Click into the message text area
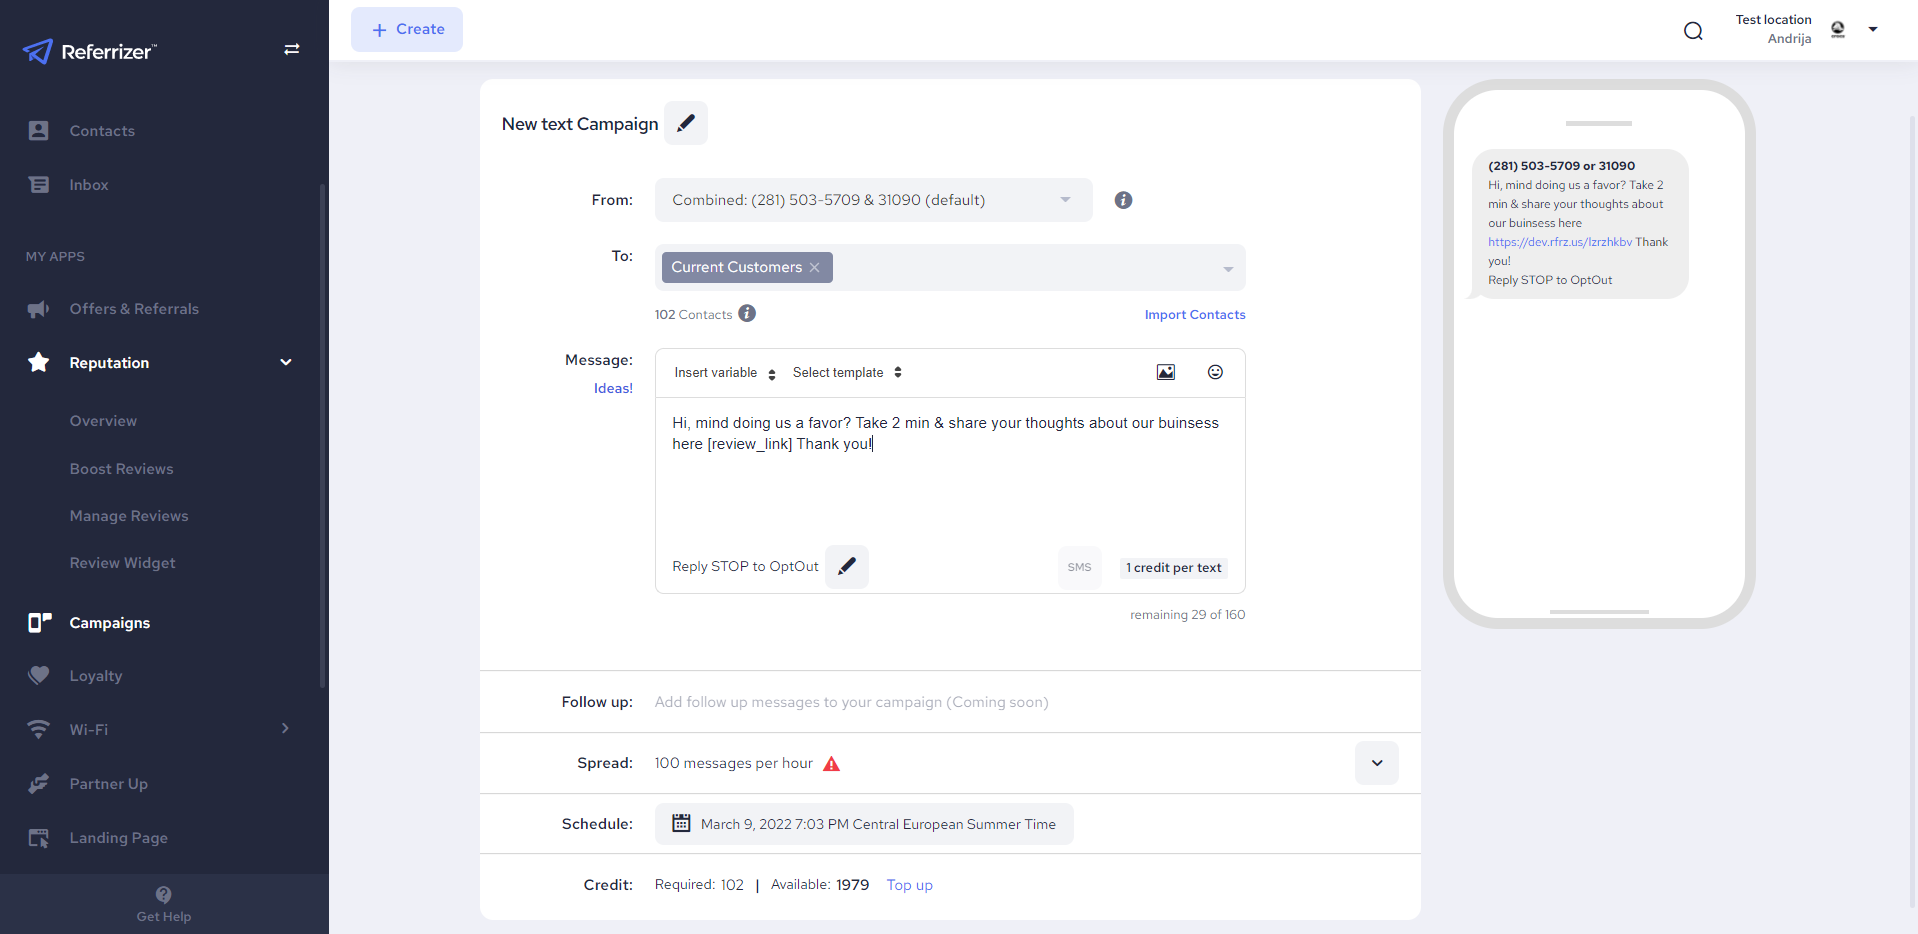 (x=948, y=480)
